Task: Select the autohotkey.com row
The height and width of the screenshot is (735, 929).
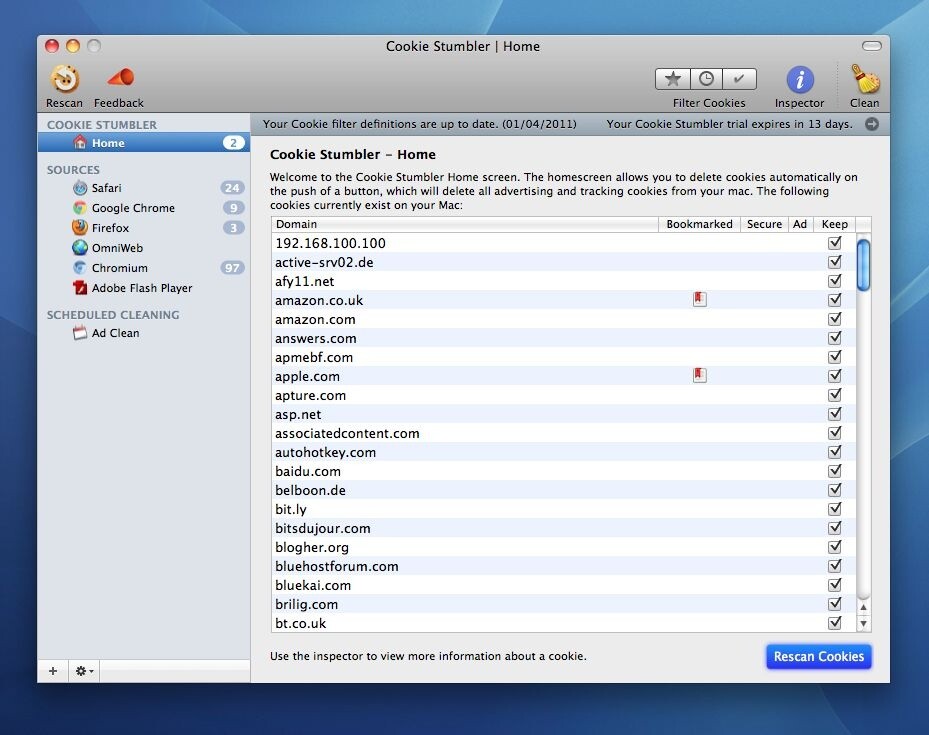Action: tap(563, 452)
